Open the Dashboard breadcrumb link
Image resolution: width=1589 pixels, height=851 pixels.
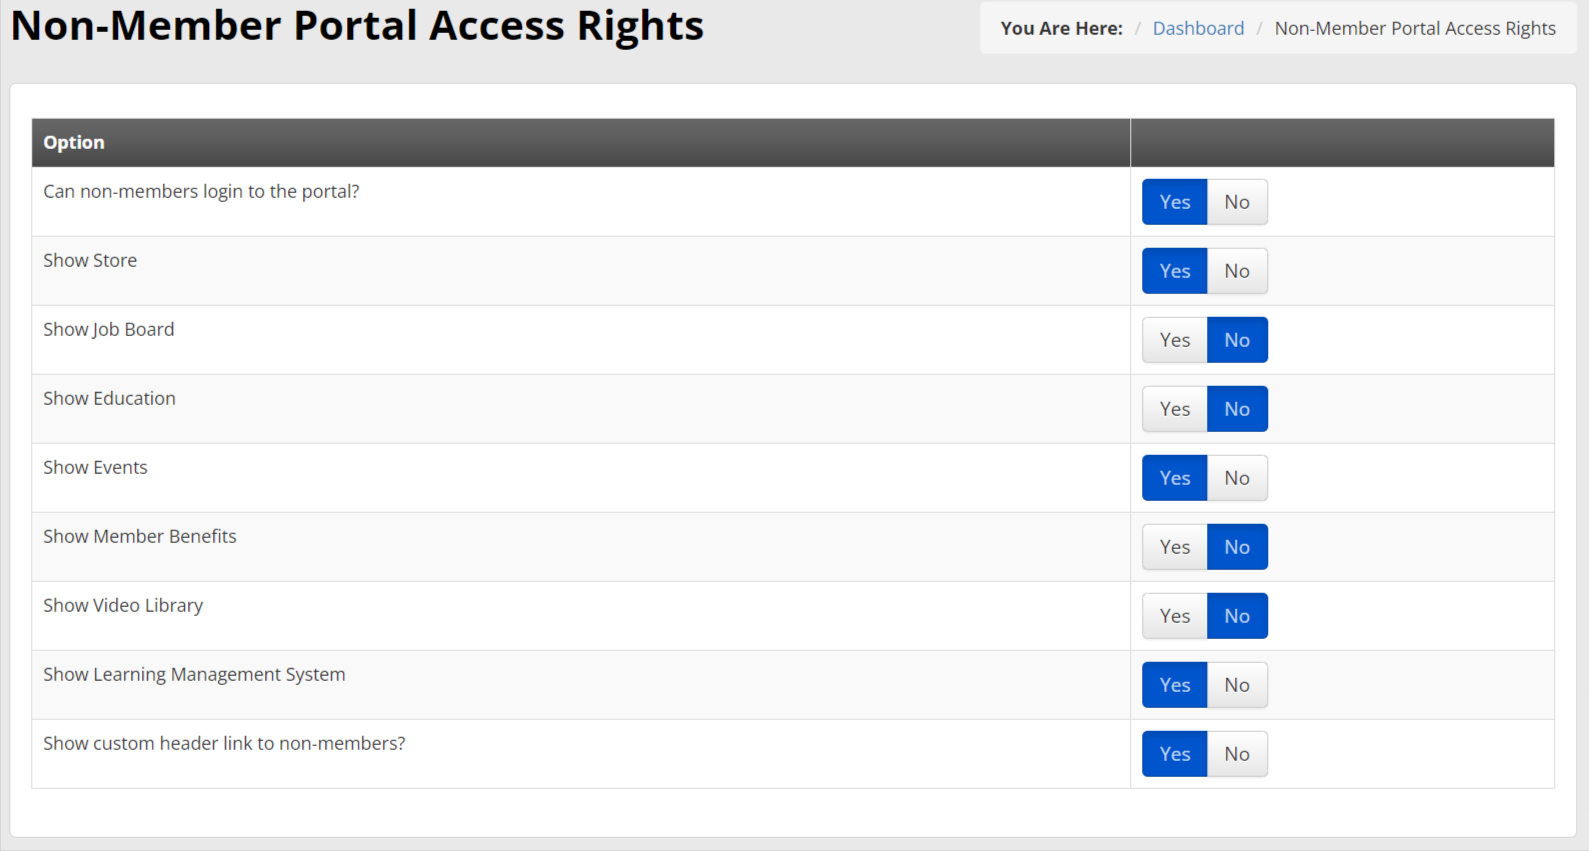pyautogui.click(x=1198, y=28)
